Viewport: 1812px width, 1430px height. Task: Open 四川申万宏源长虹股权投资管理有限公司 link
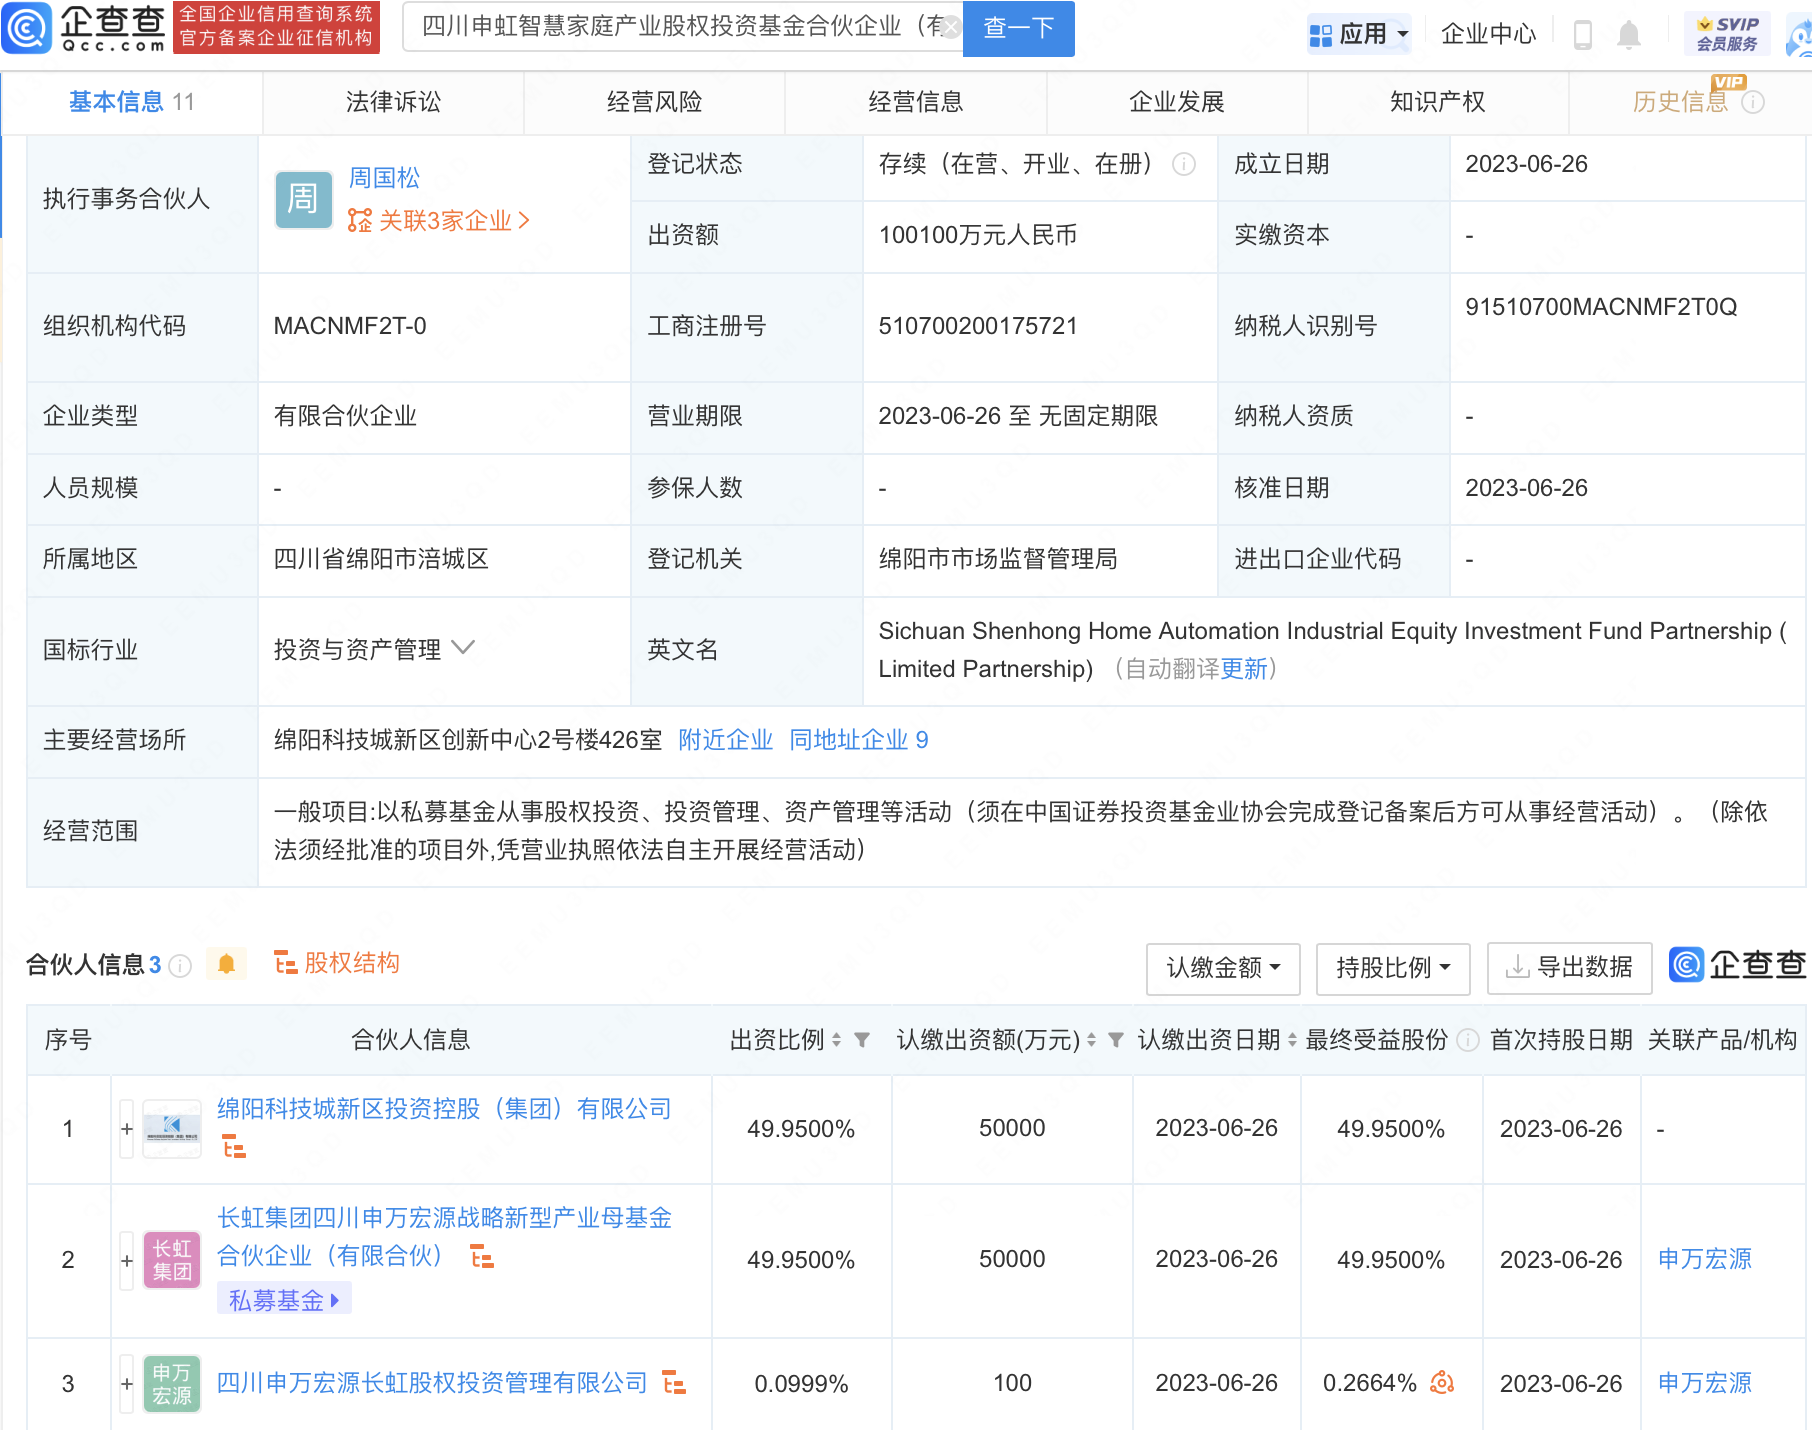point(432,1383)
